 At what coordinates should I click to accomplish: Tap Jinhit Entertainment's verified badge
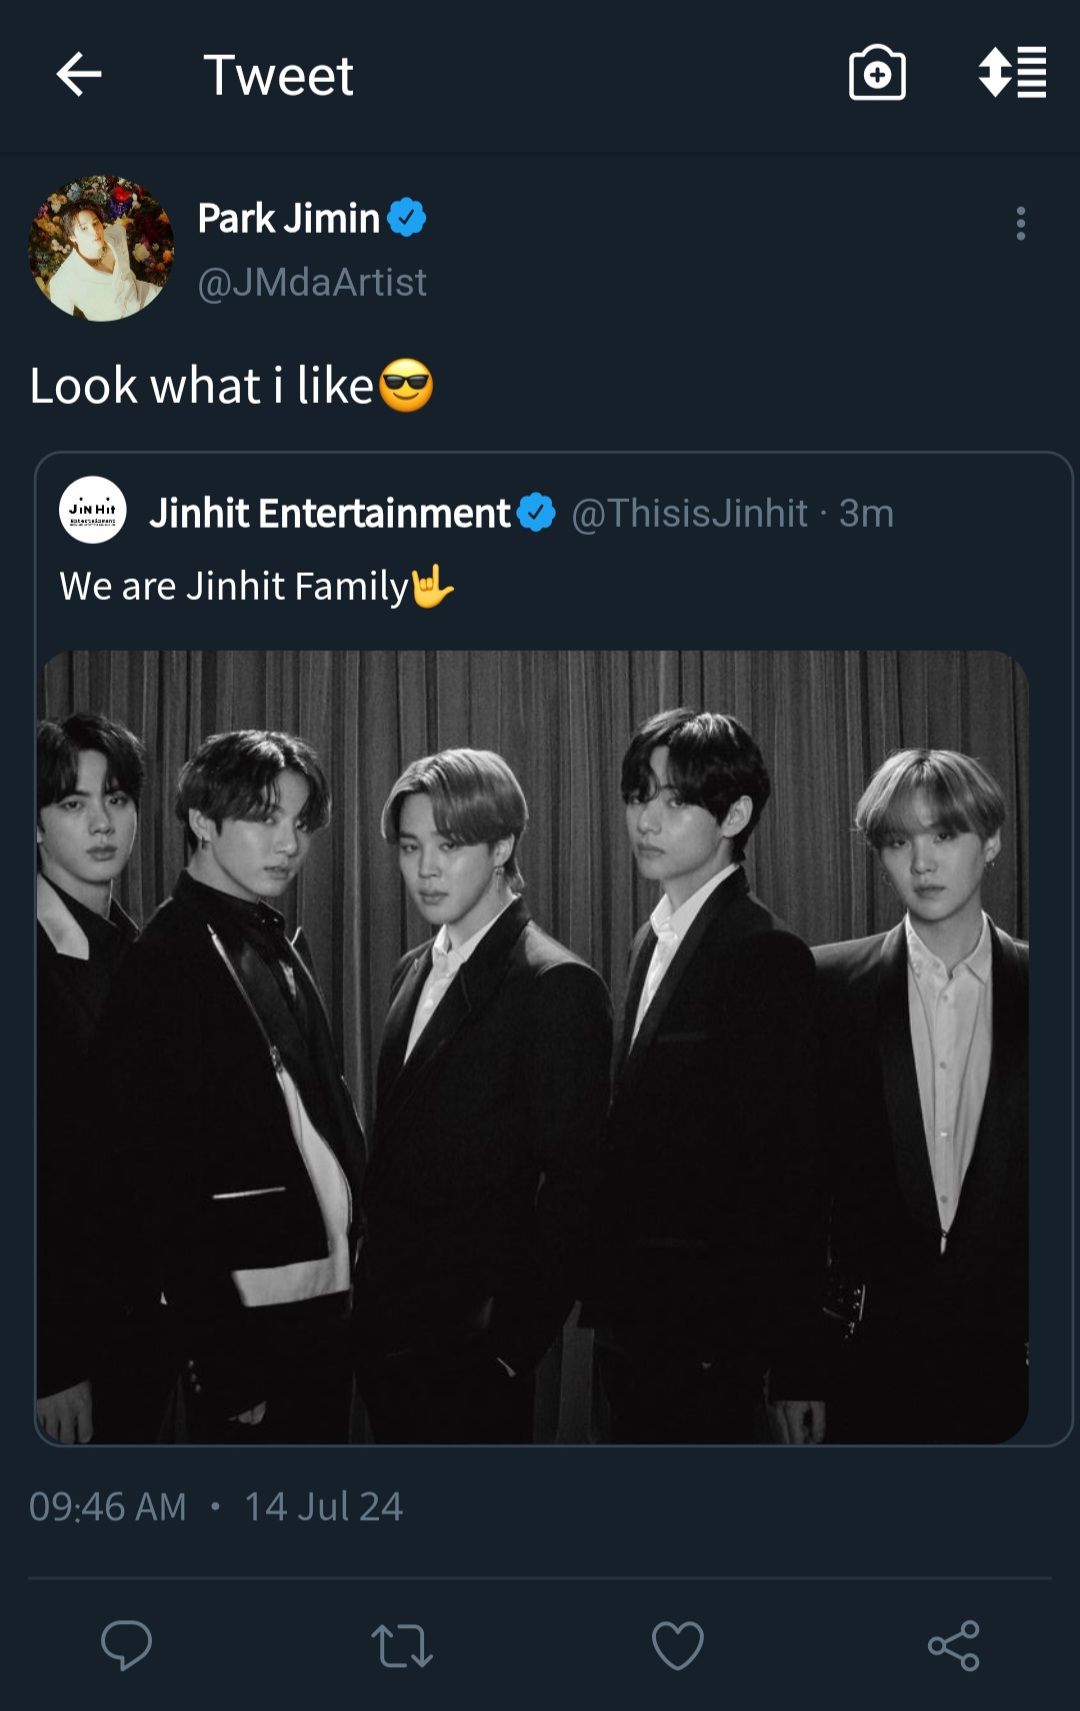pos(537,512)
